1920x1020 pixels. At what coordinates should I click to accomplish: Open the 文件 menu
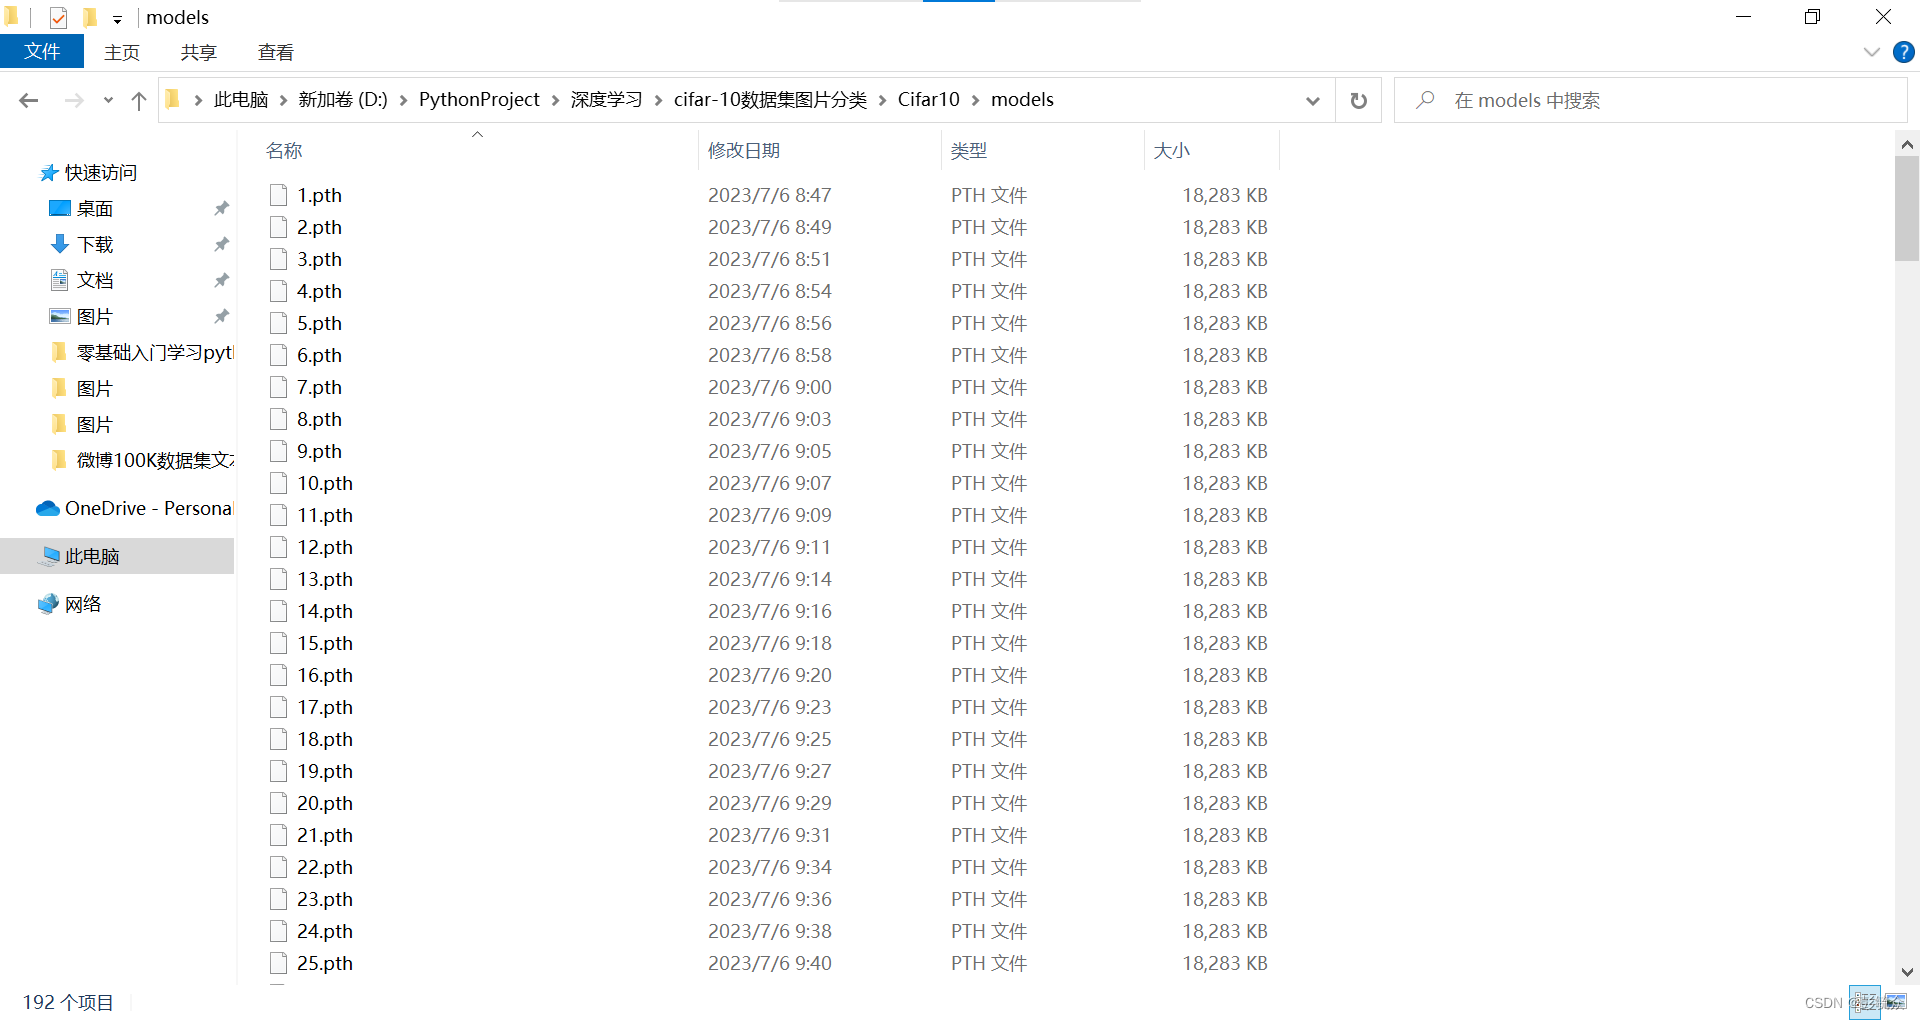click(42, 51)
